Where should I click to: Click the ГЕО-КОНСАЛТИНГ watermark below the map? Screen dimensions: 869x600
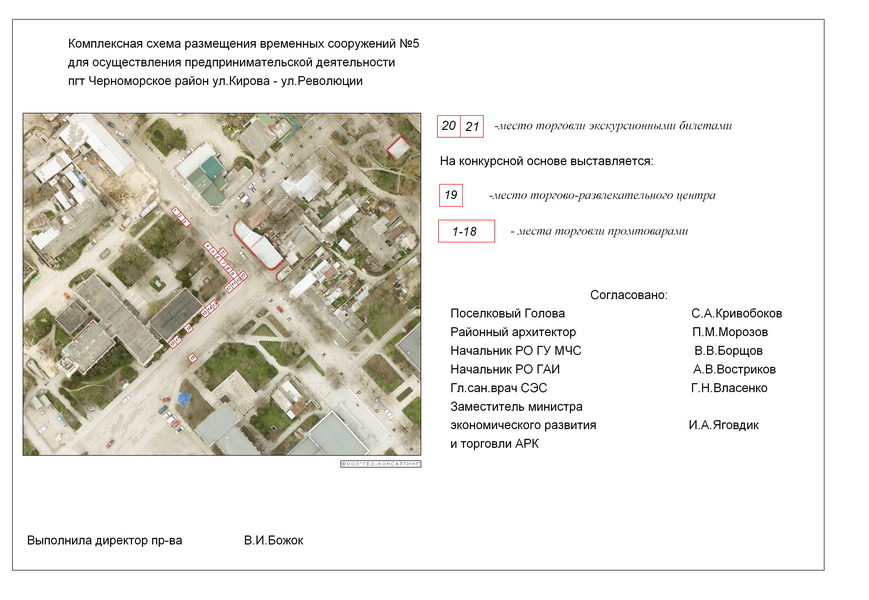point(380,464)
